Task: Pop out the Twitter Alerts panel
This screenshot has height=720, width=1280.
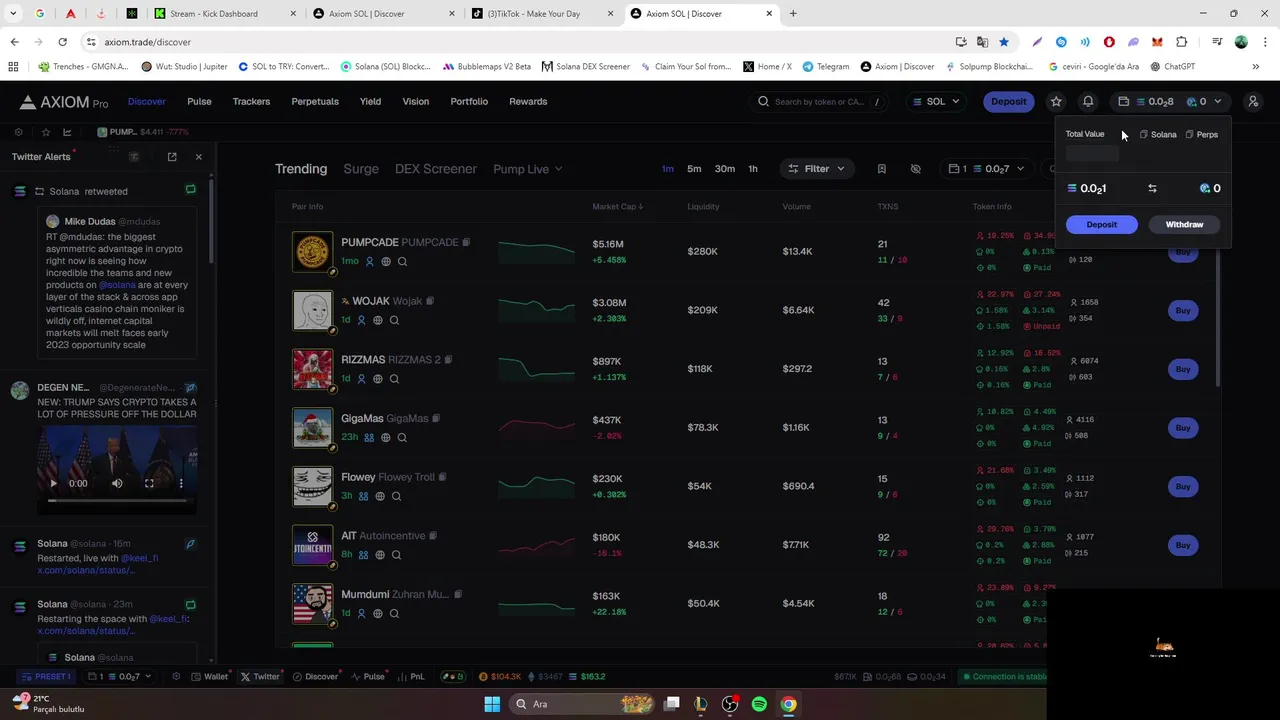Action: pos(172,157)
